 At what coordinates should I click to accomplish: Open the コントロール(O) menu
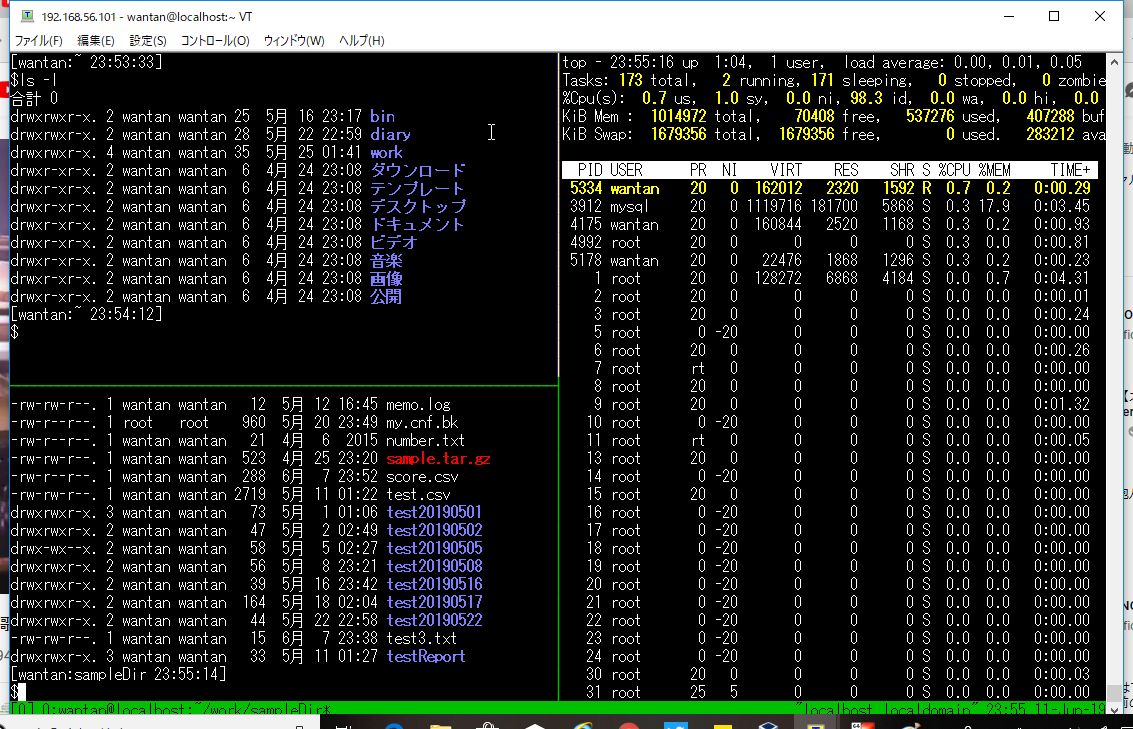(x=215, y=40)
